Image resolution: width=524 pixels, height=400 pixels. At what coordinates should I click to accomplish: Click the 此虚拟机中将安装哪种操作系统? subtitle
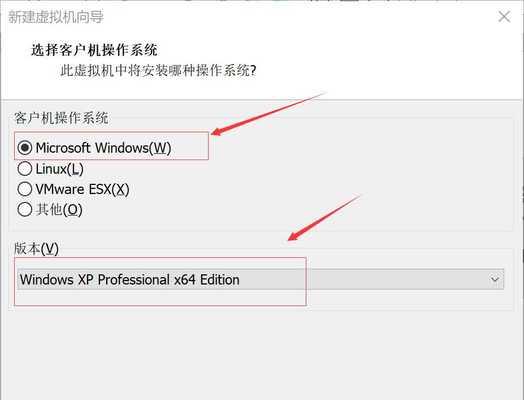(158, 71)
